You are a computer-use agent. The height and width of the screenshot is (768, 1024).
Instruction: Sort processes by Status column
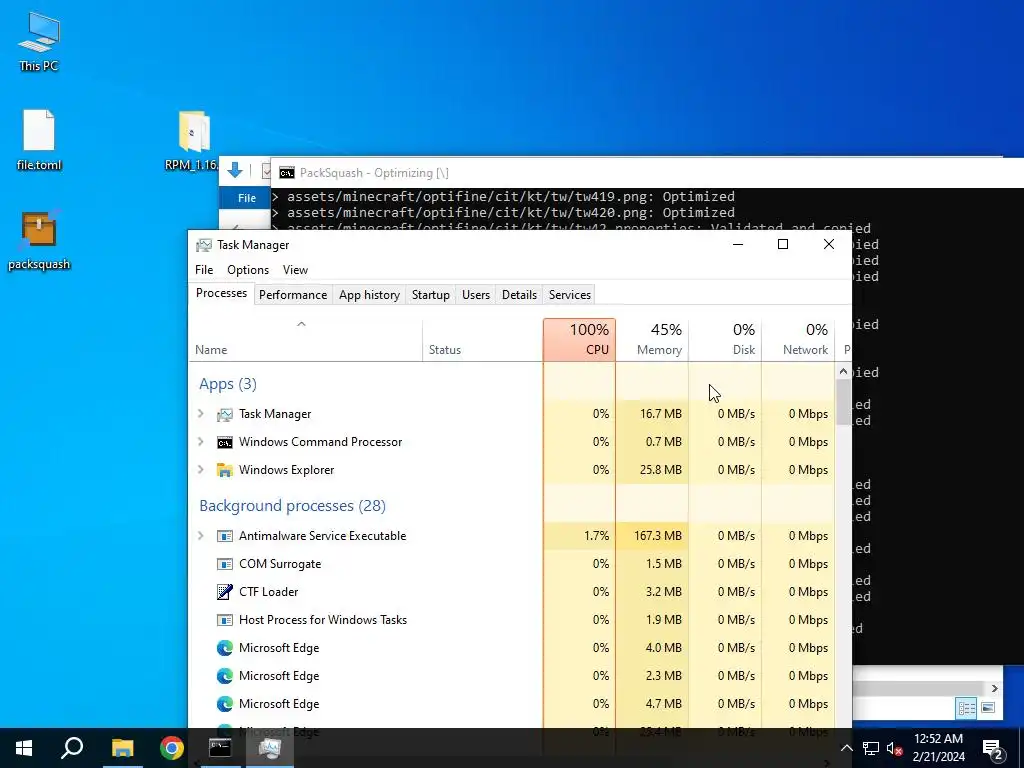(483, 340)
